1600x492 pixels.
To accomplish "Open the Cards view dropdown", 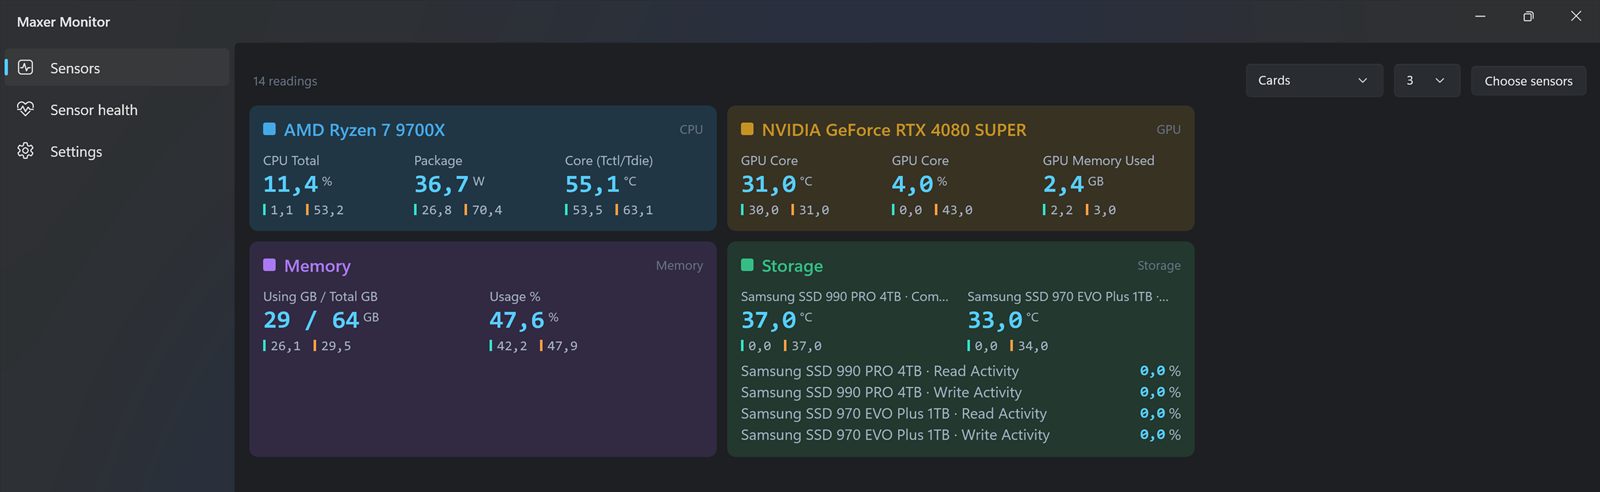I will [x=1314, y=80].
